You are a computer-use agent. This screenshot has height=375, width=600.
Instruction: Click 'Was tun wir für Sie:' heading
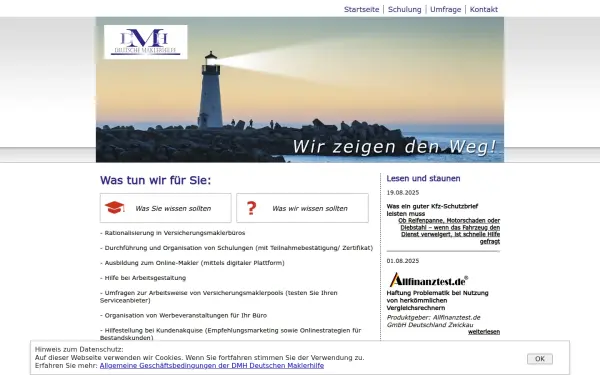click(x=155, y=180)
